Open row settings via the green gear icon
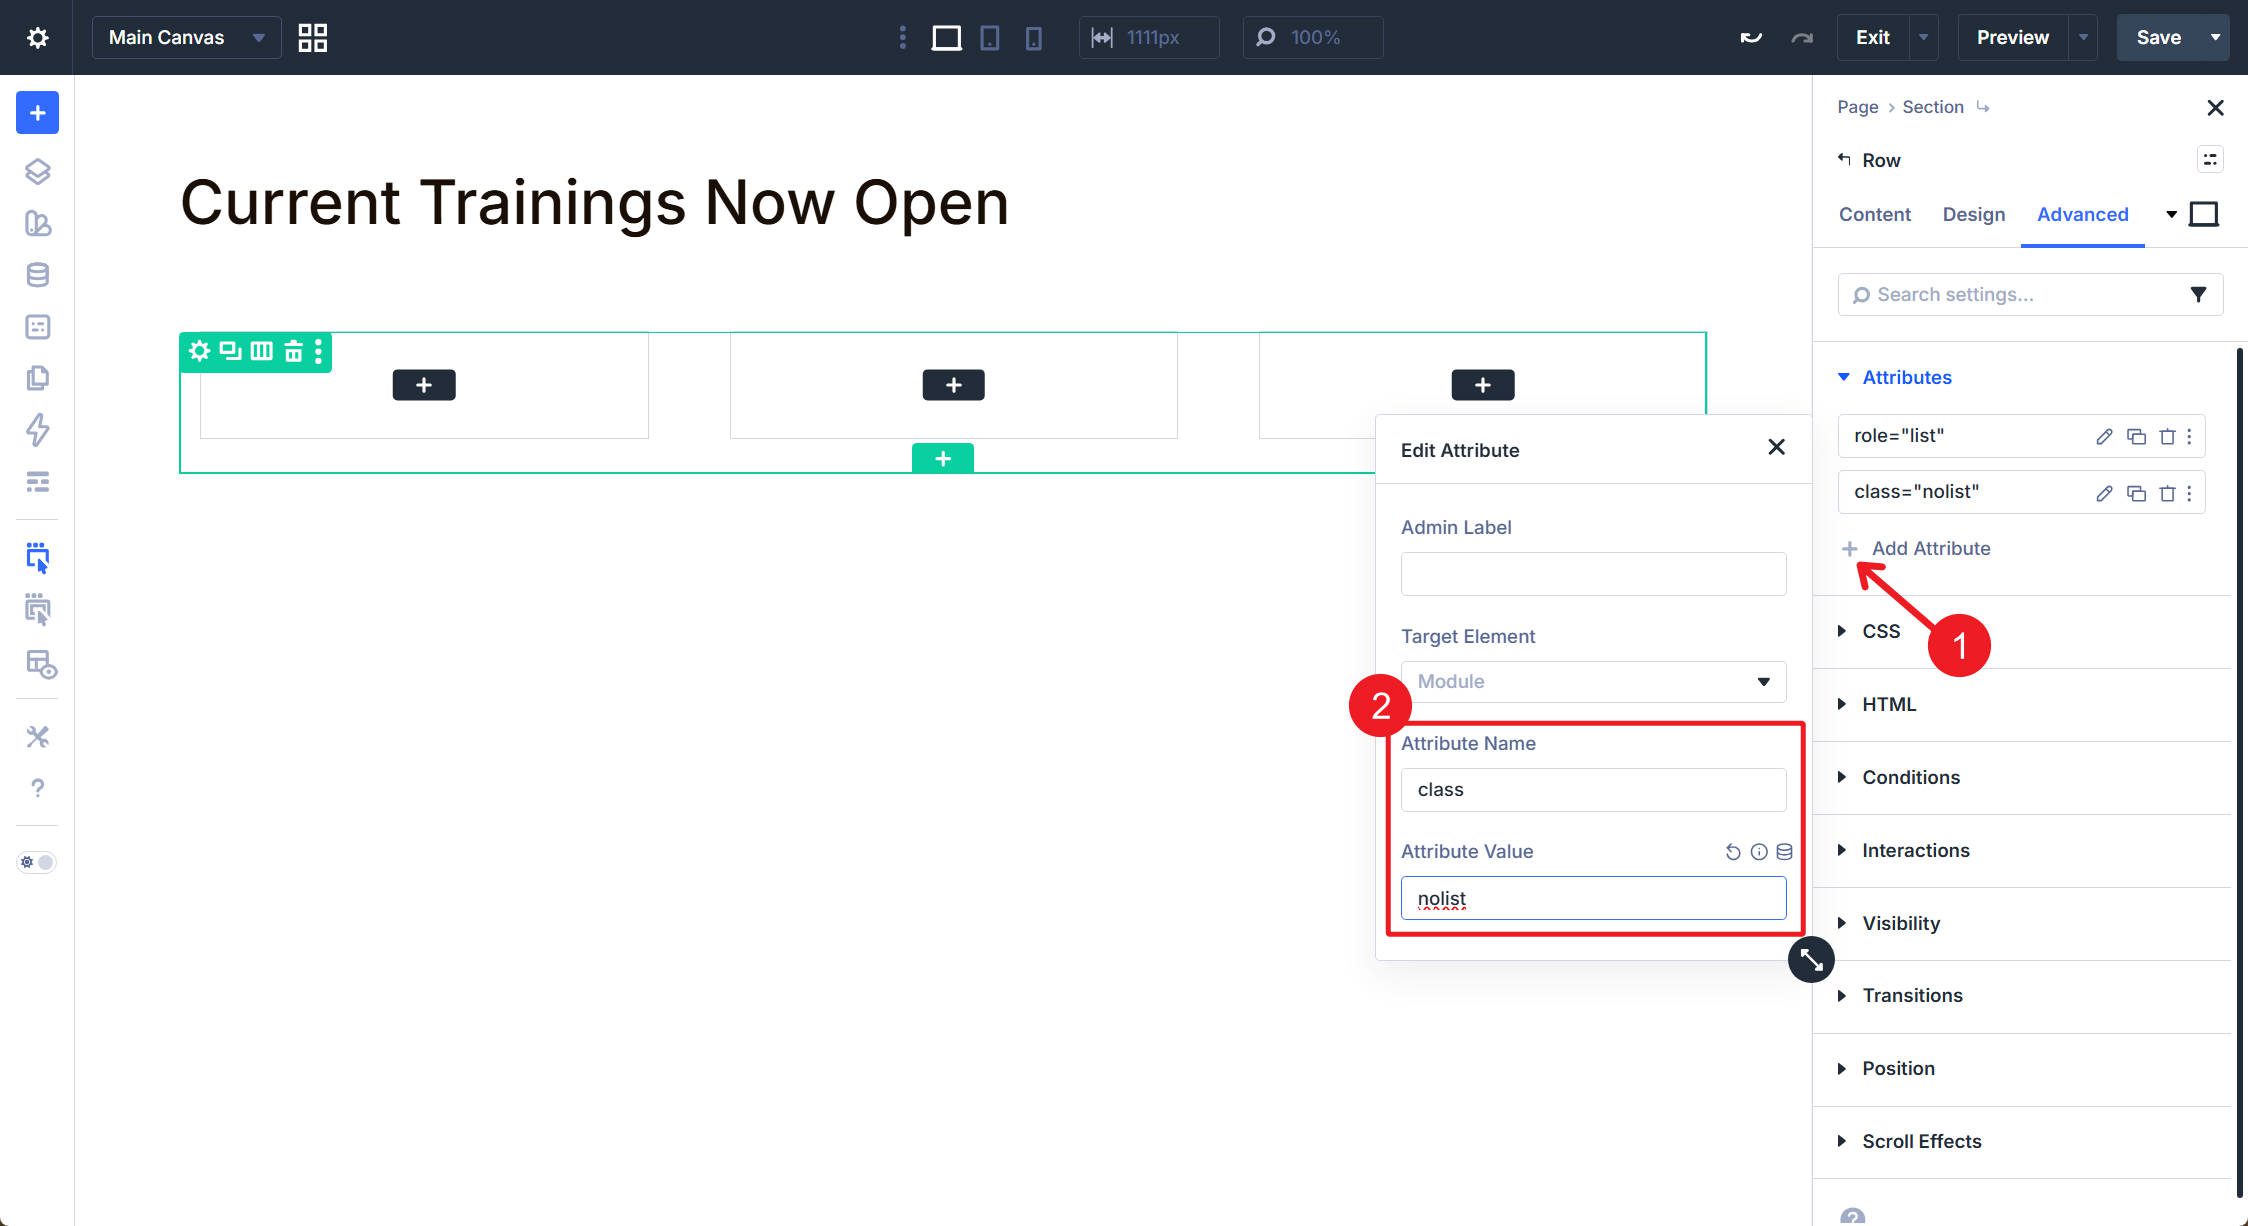The height and width of the screenshot is (1226, 2248). click(199, 351)
